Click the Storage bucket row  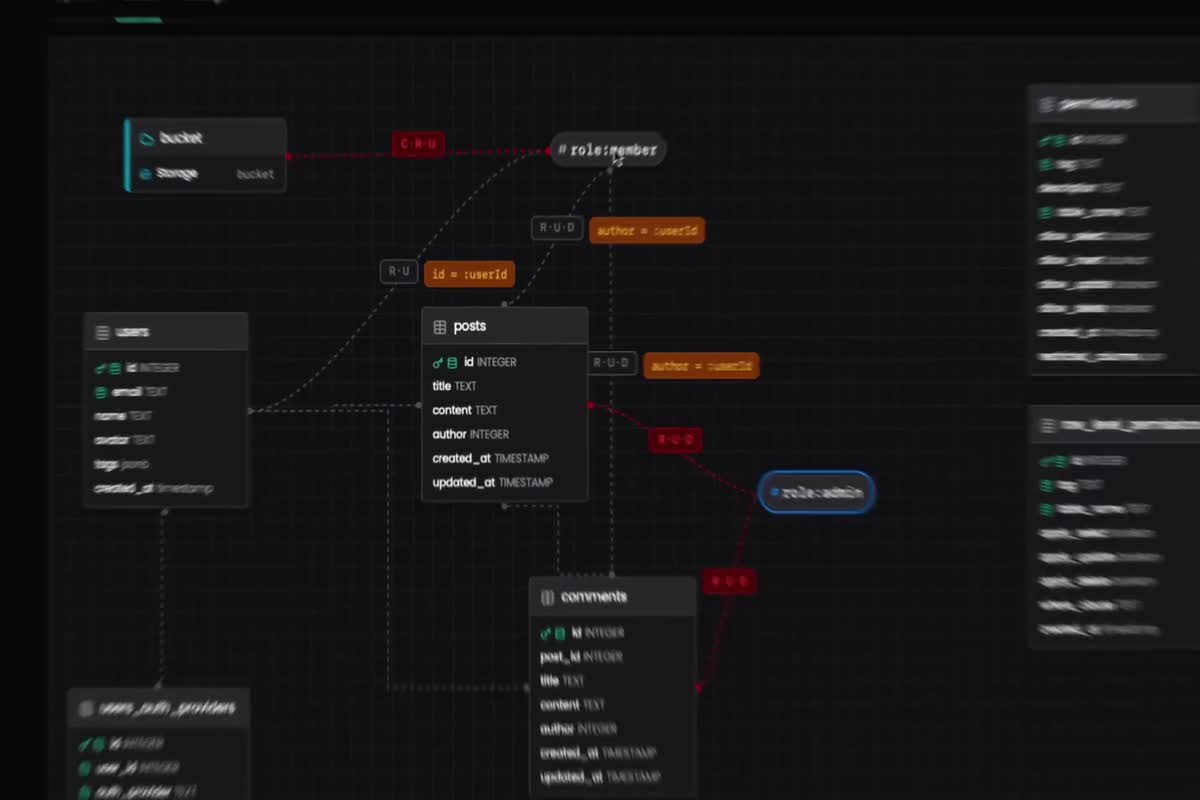207,174
